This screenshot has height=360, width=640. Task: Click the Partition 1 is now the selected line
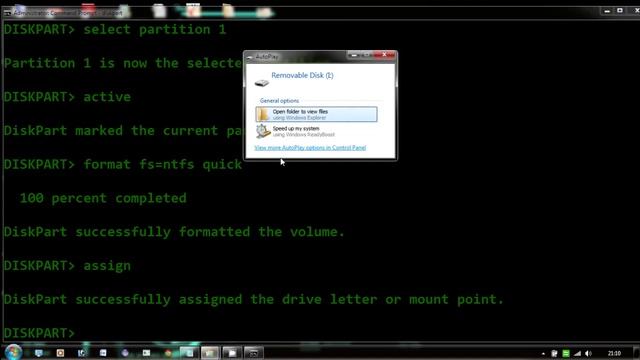122,63
